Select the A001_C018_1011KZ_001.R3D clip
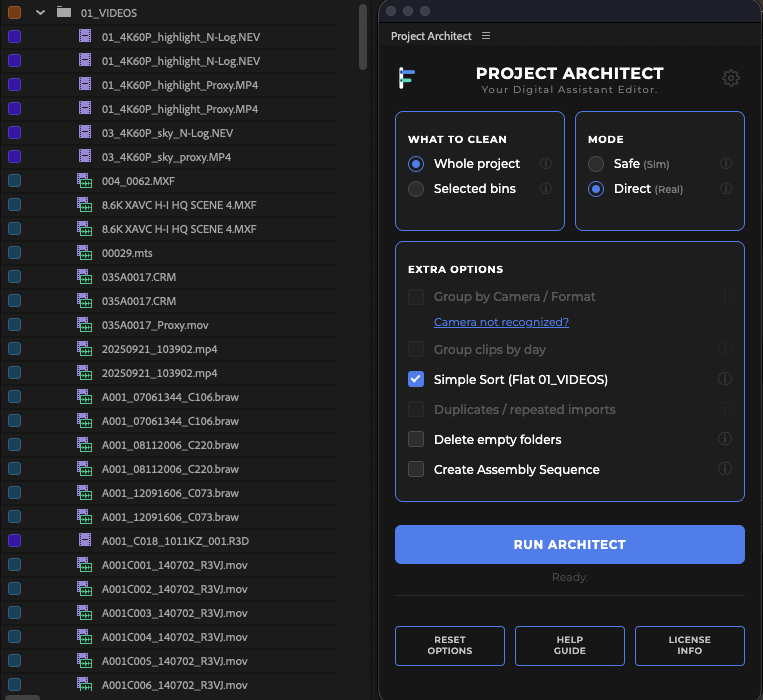Viewport: 763px width, 700px height. tap(175, 541)
